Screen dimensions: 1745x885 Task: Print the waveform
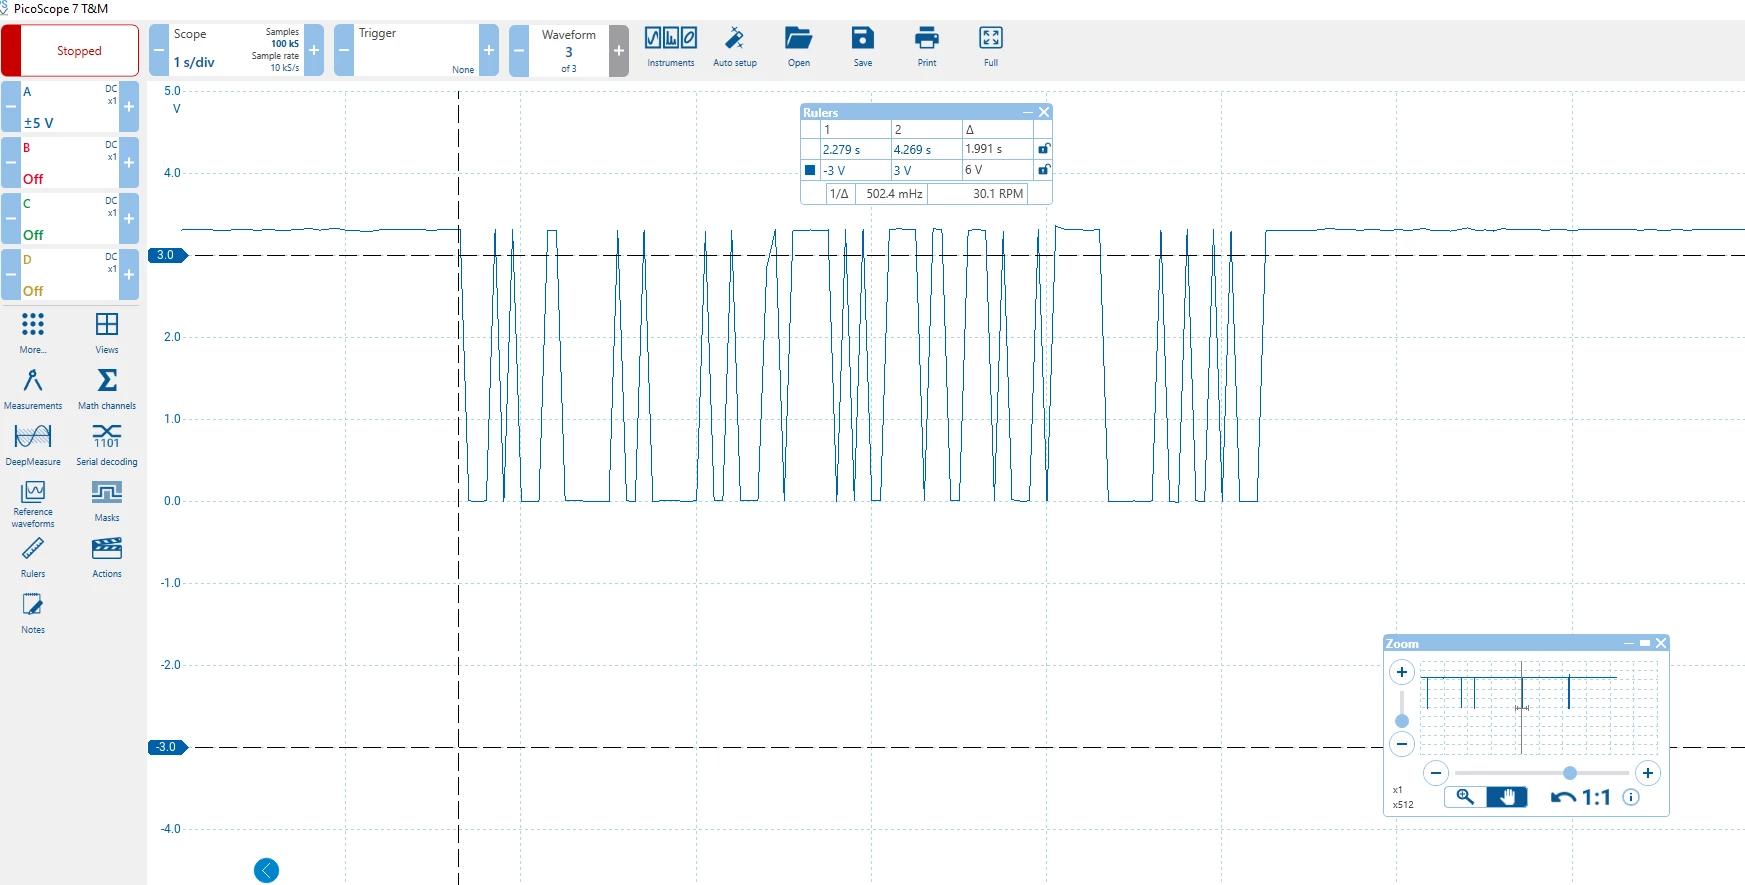tap(927, 47)
